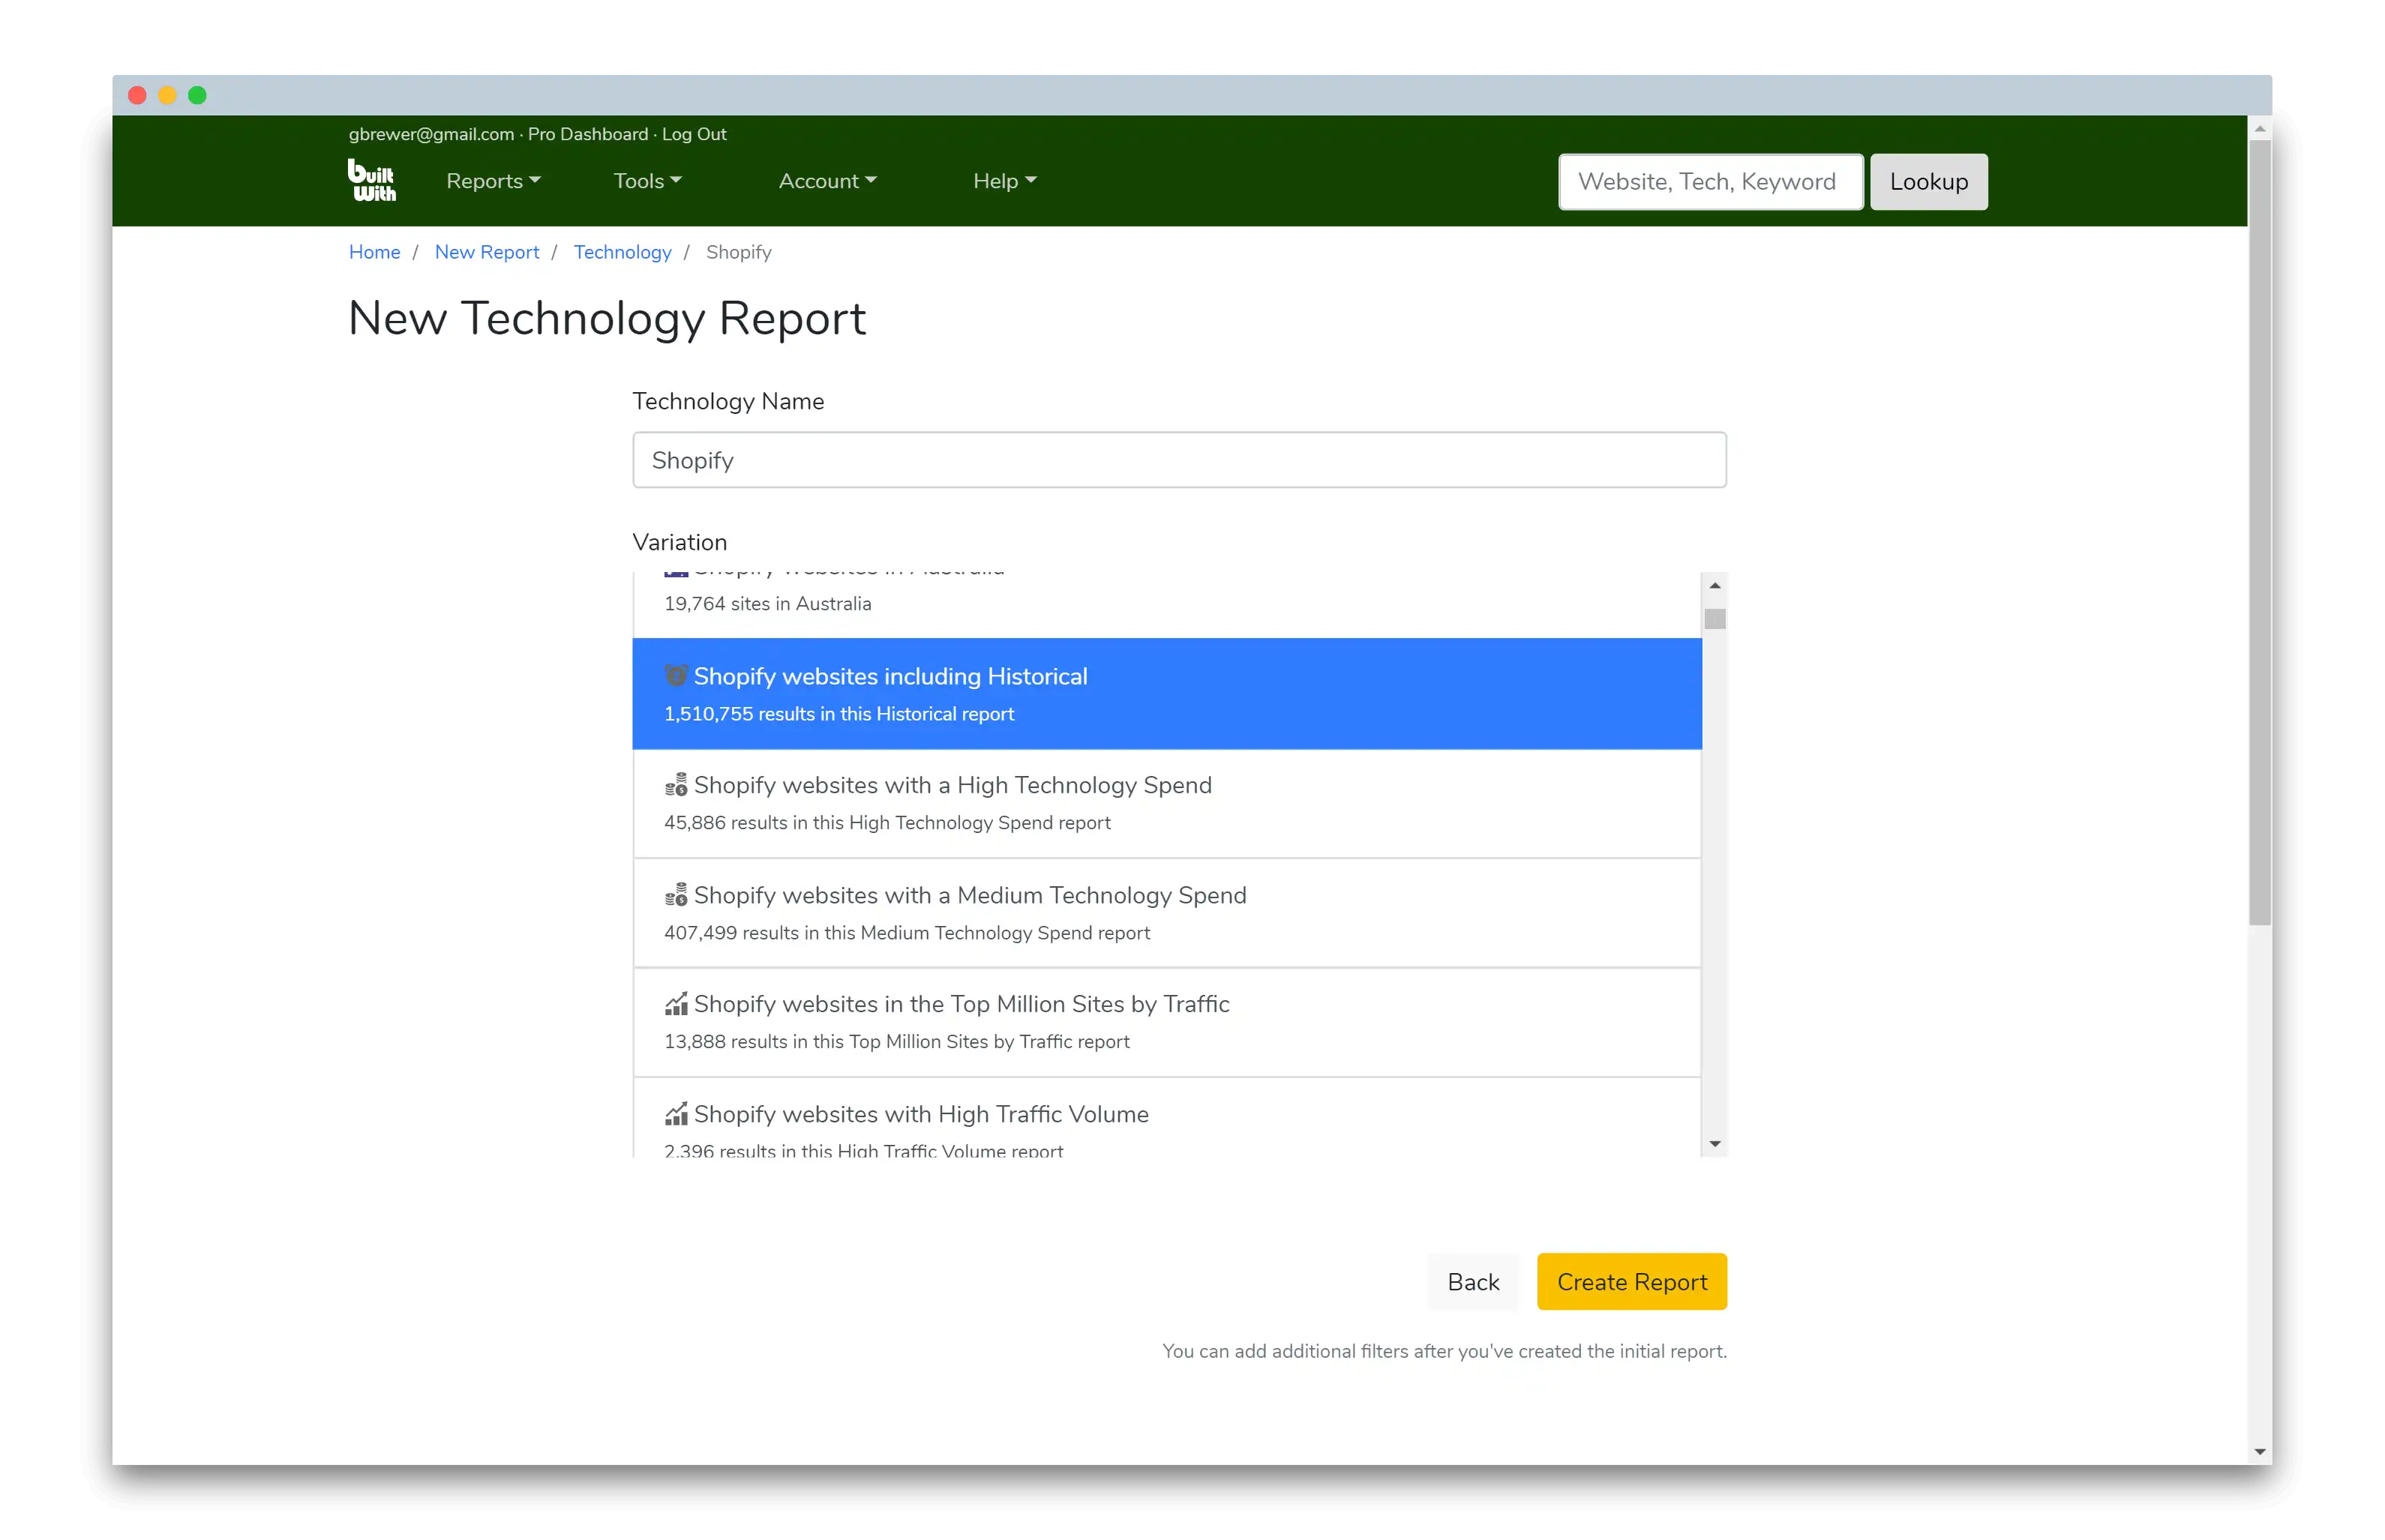
Task: Click the Log Out link
Action: coord(693,134)
